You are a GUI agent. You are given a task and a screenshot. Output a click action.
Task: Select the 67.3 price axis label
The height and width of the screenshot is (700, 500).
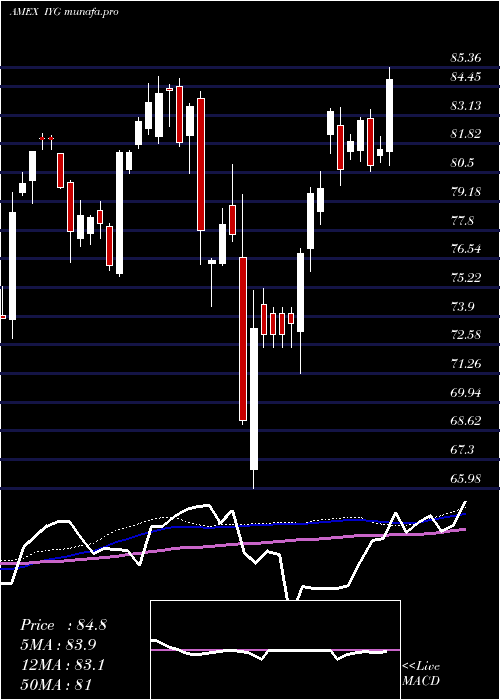click(x=462, y=450)
